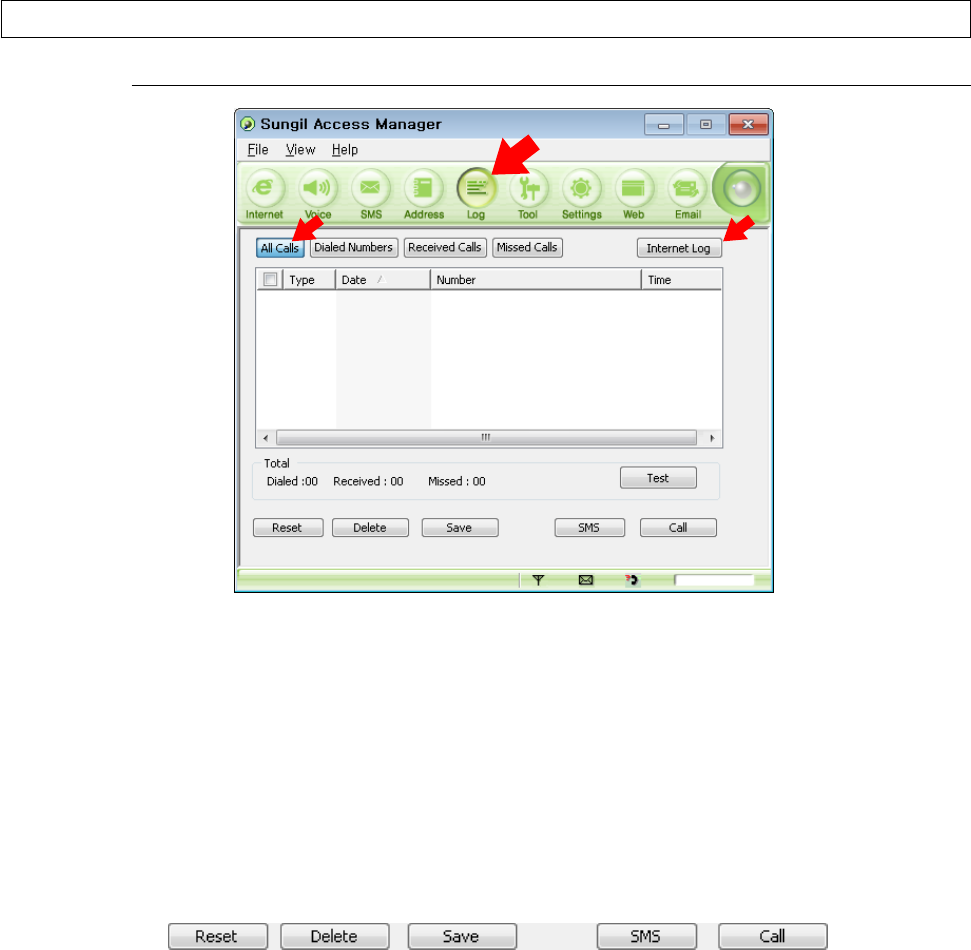
Task: Click Reset button in the window
Action: point(288,528)
